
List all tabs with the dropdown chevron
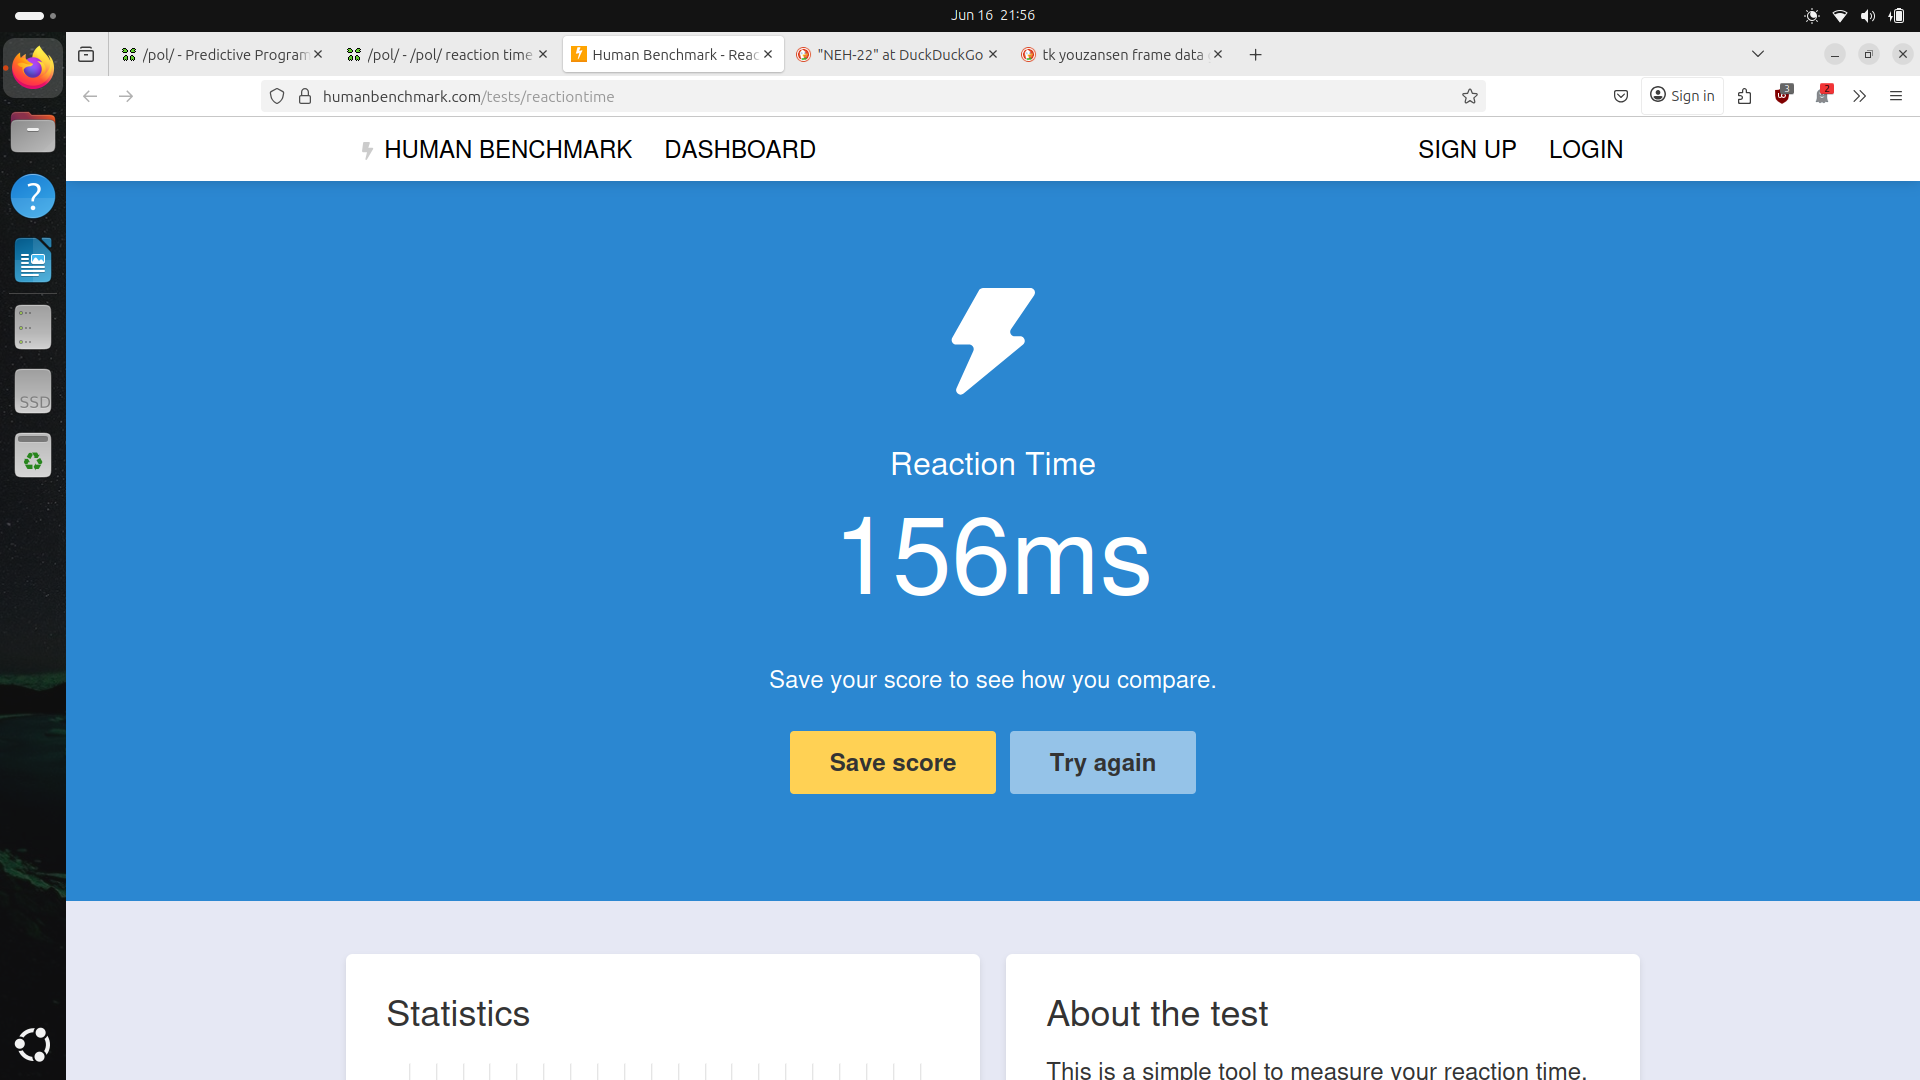click(1758, 54)
